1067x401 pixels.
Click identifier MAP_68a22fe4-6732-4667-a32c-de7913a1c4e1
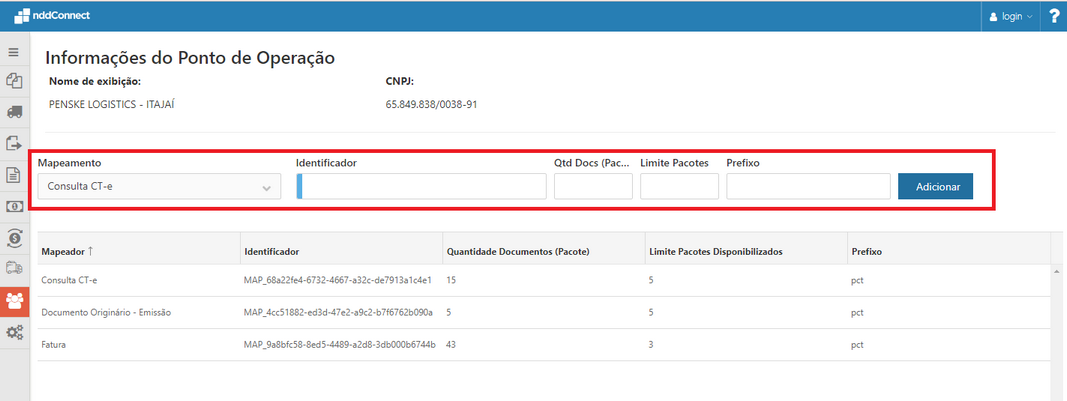point(338,280)
